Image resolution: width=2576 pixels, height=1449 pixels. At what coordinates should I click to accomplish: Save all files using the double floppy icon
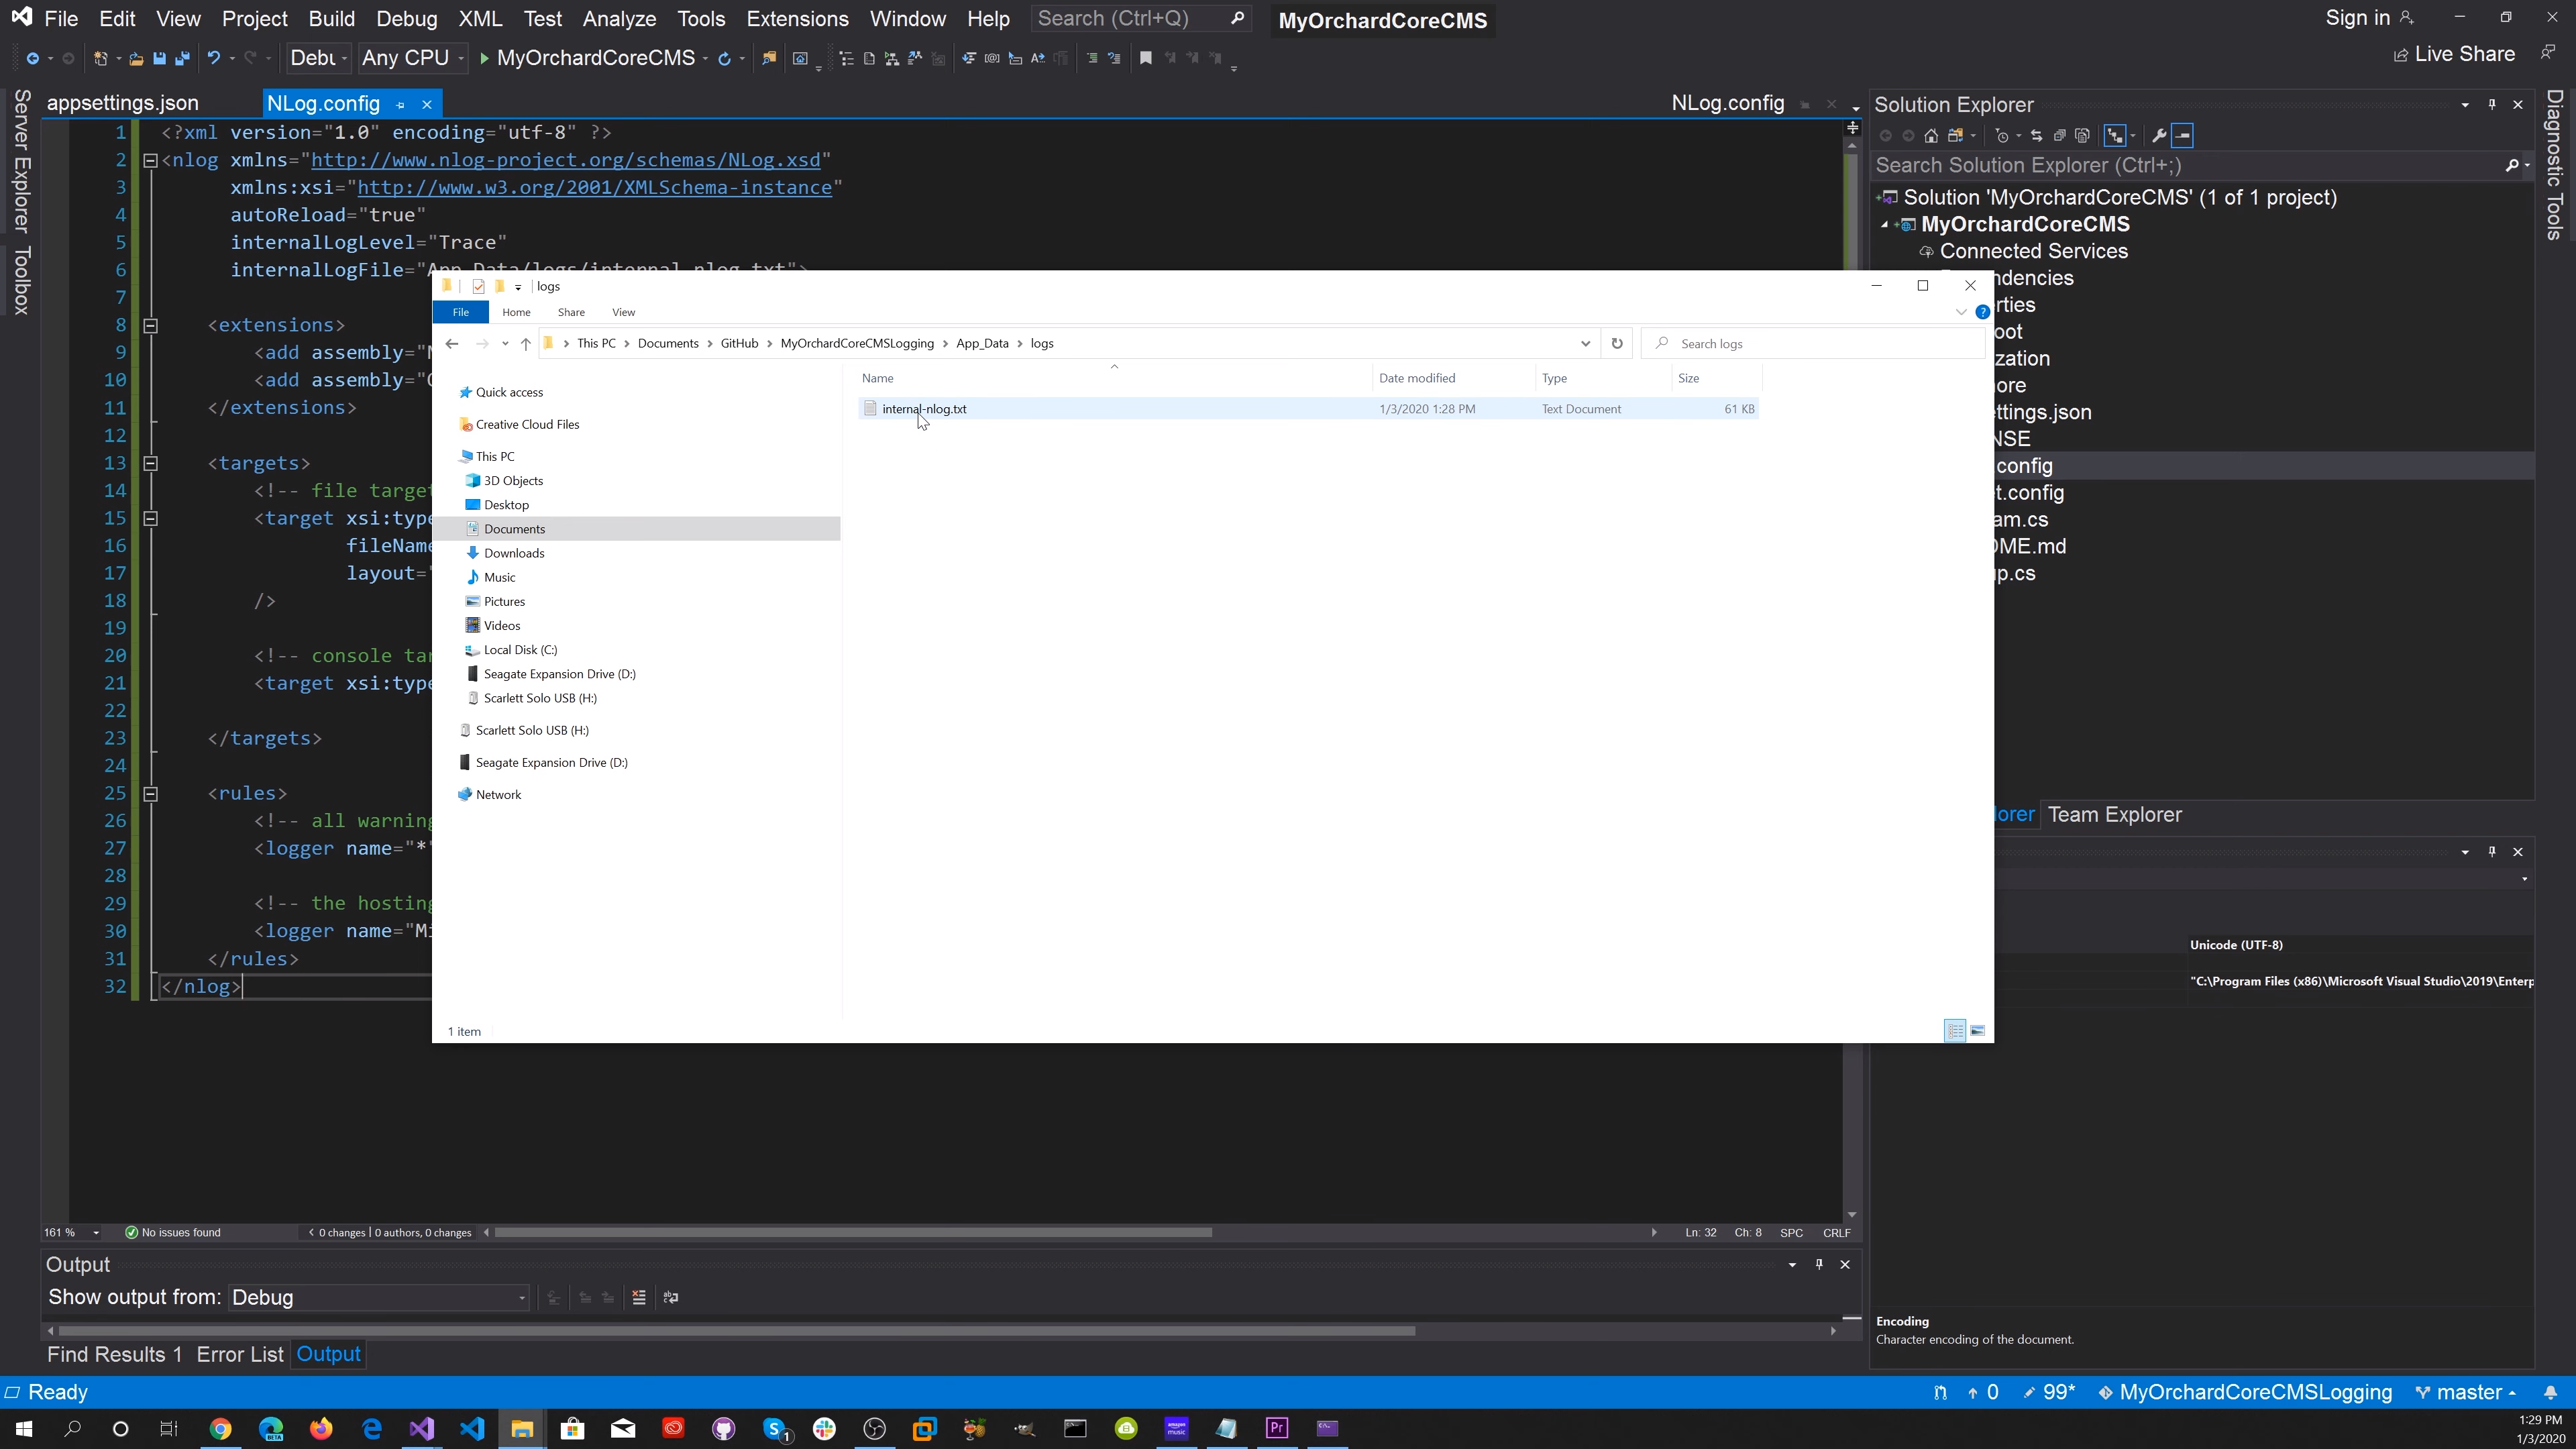[182, 59]
